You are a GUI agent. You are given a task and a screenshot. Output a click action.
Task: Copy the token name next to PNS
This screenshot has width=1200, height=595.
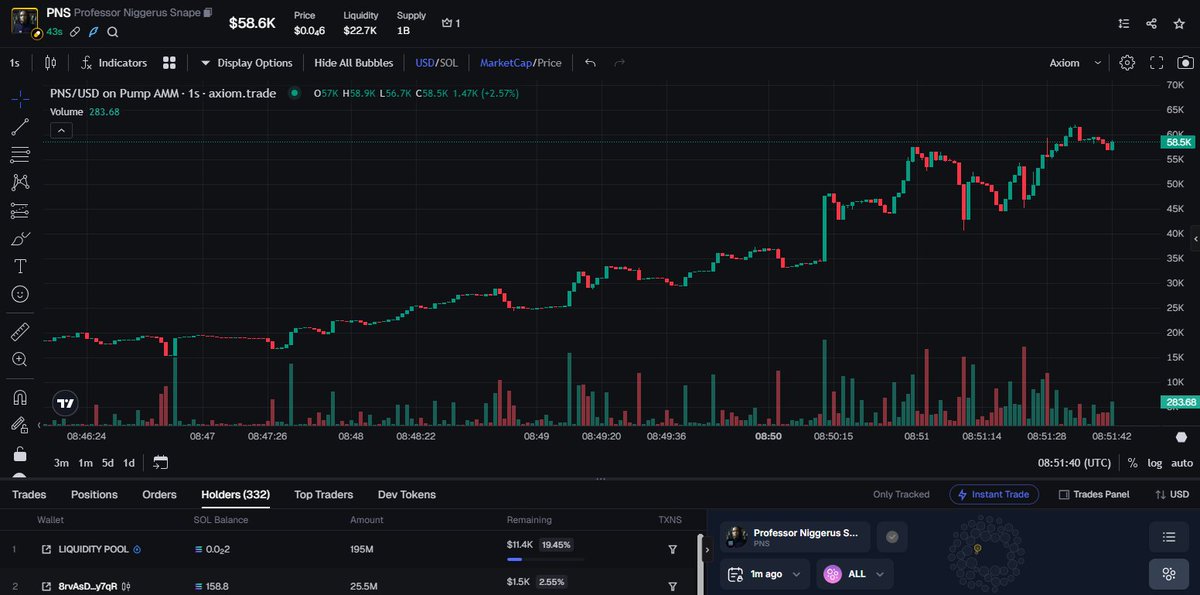(x=208, y=13)
